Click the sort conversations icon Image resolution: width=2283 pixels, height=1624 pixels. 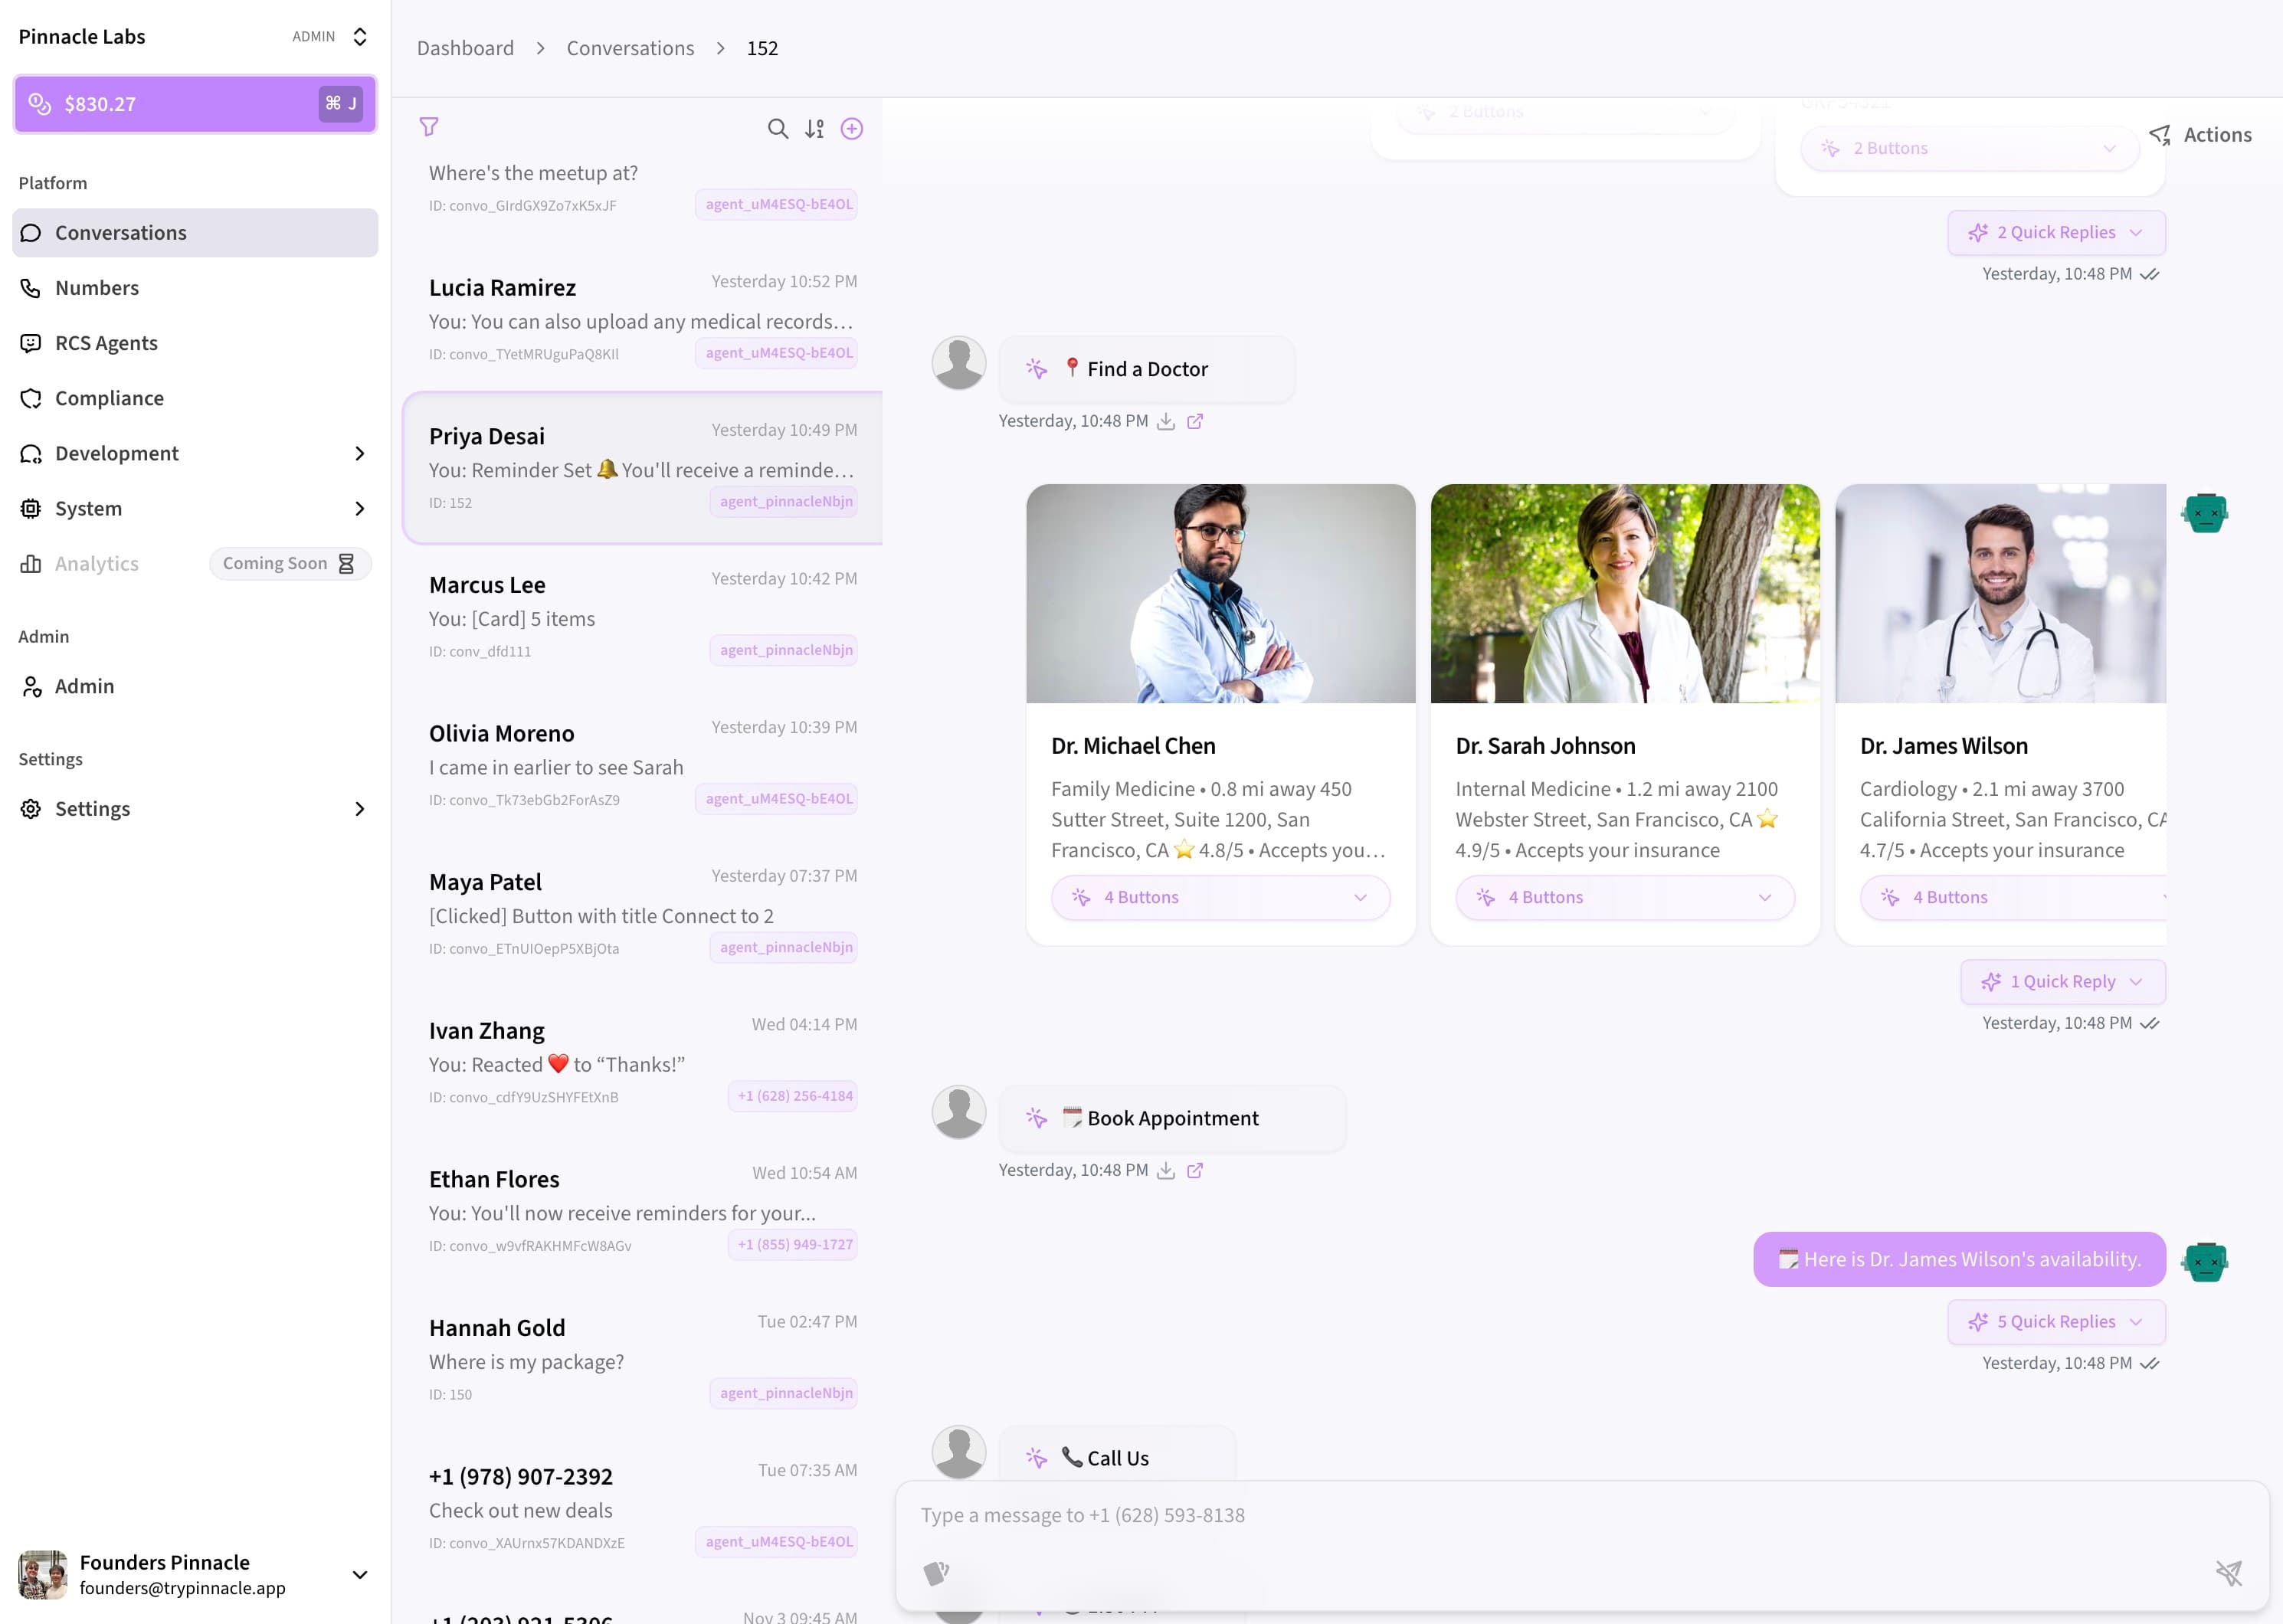click(x=815, y=129)
